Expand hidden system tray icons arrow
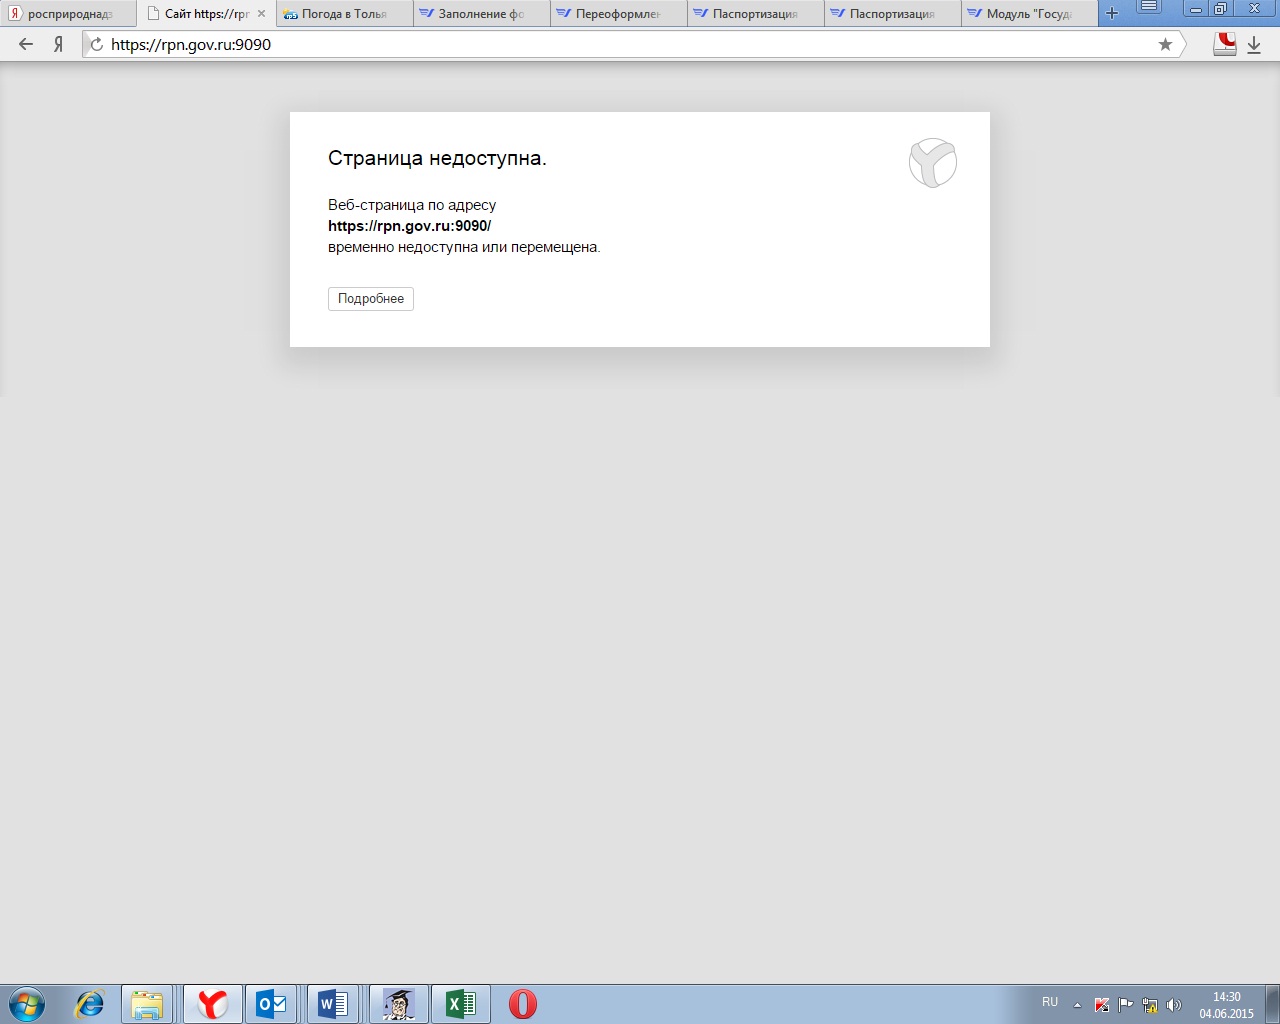Image resolution: width=1280 pixels, height=1024 pixels. tap(1077, 1005)
